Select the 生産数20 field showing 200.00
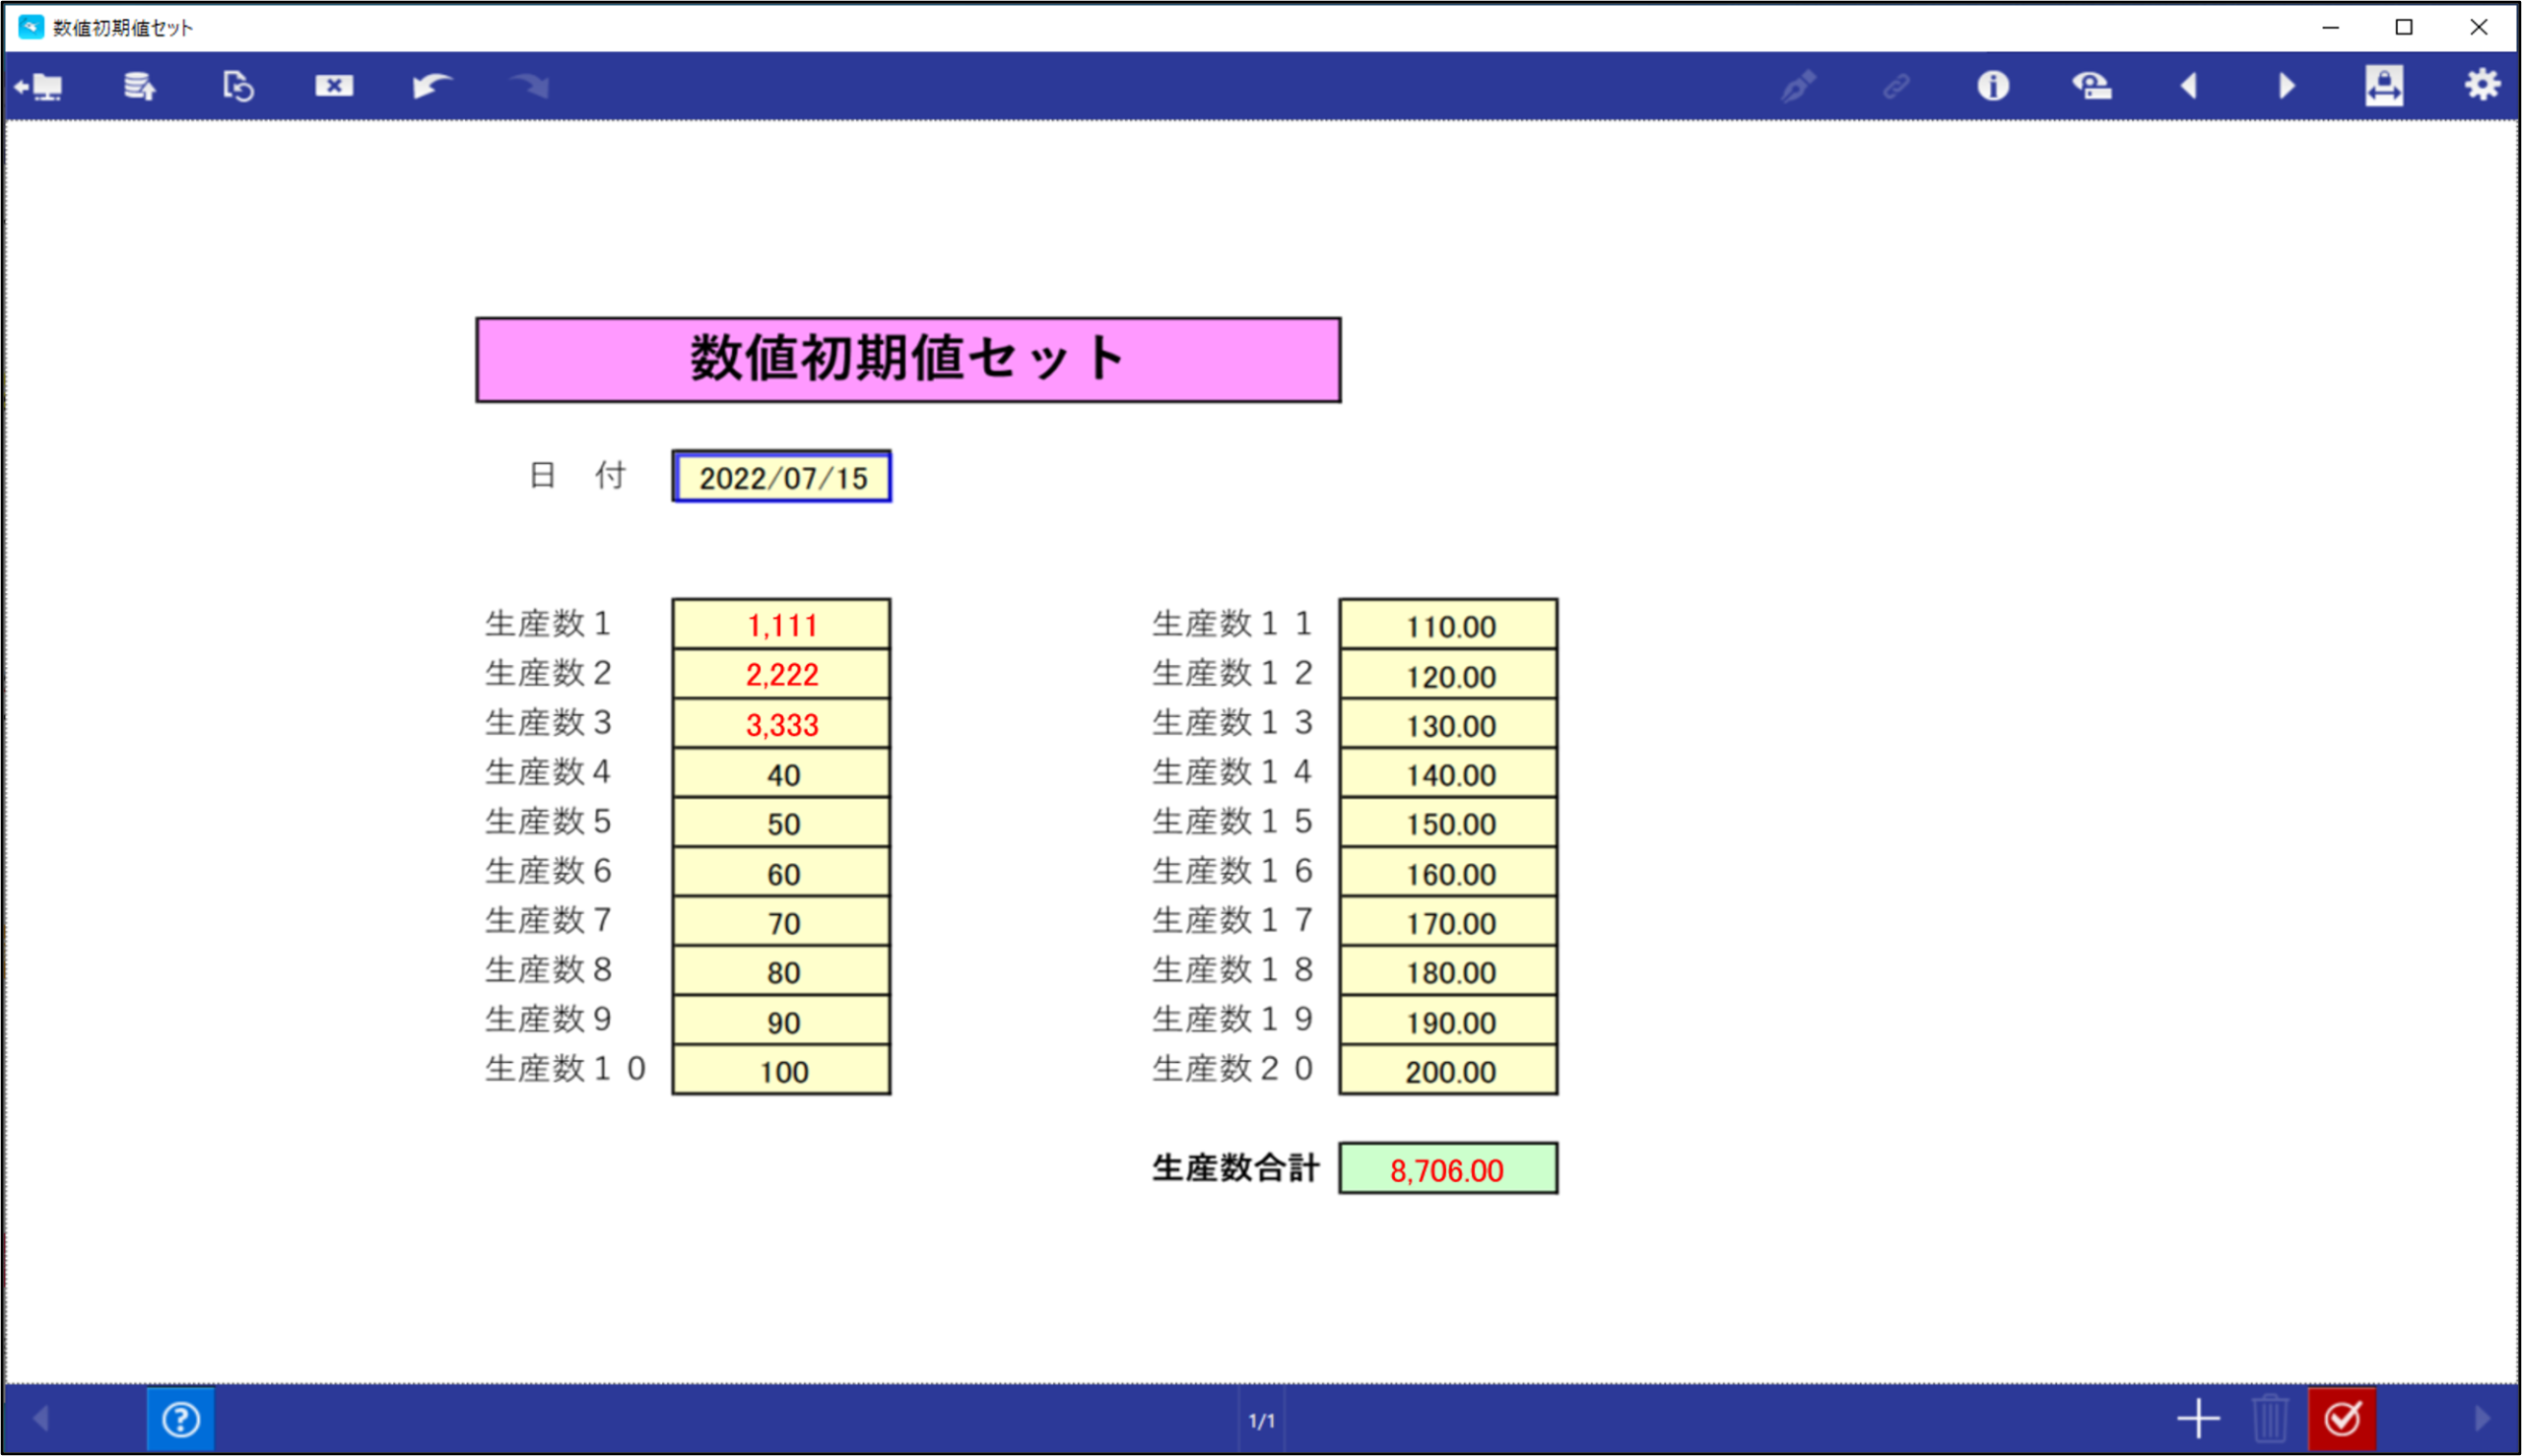2522x1456 pixels. 1449,1070
